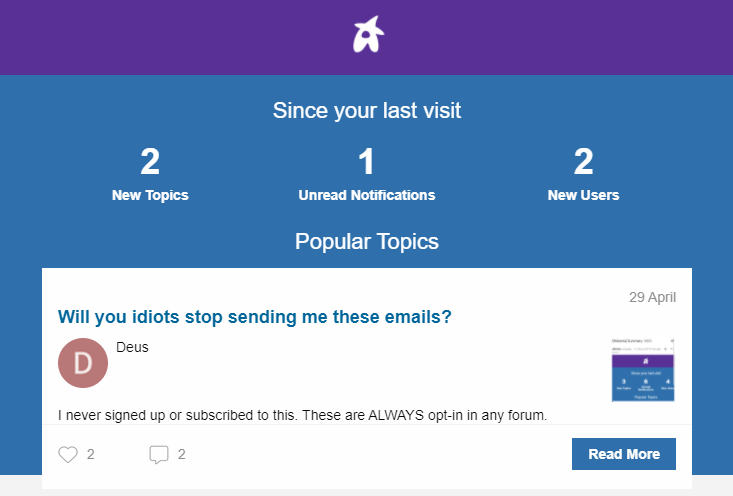Open the Deus avatar circle

coord(83,364)
